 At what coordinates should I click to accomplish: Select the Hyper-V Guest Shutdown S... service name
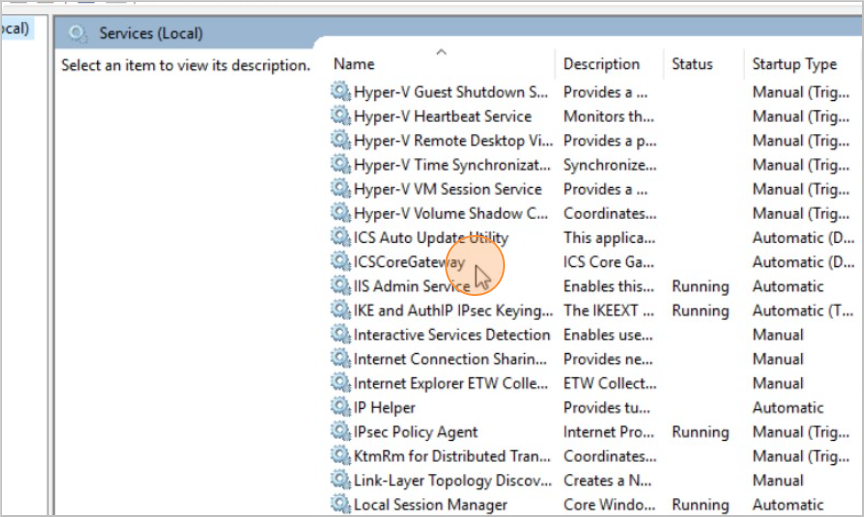451,92
